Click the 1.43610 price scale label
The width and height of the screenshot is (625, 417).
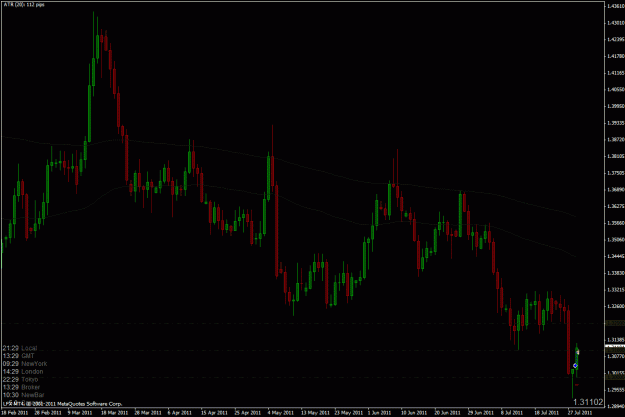click(615, 6)
